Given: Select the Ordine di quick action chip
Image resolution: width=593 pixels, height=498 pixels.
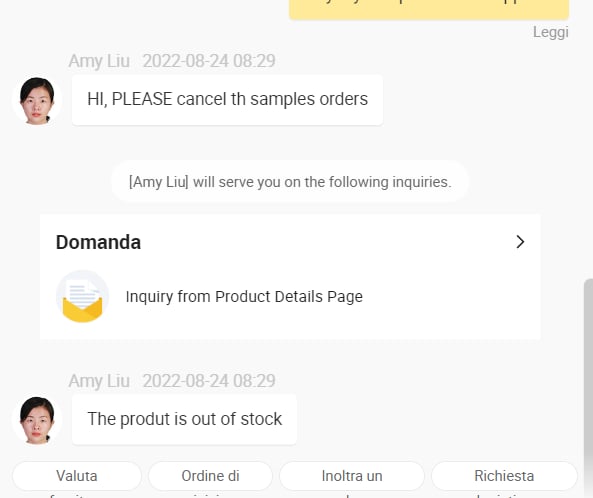Looking at the screenshot, I should pos(210,476).
